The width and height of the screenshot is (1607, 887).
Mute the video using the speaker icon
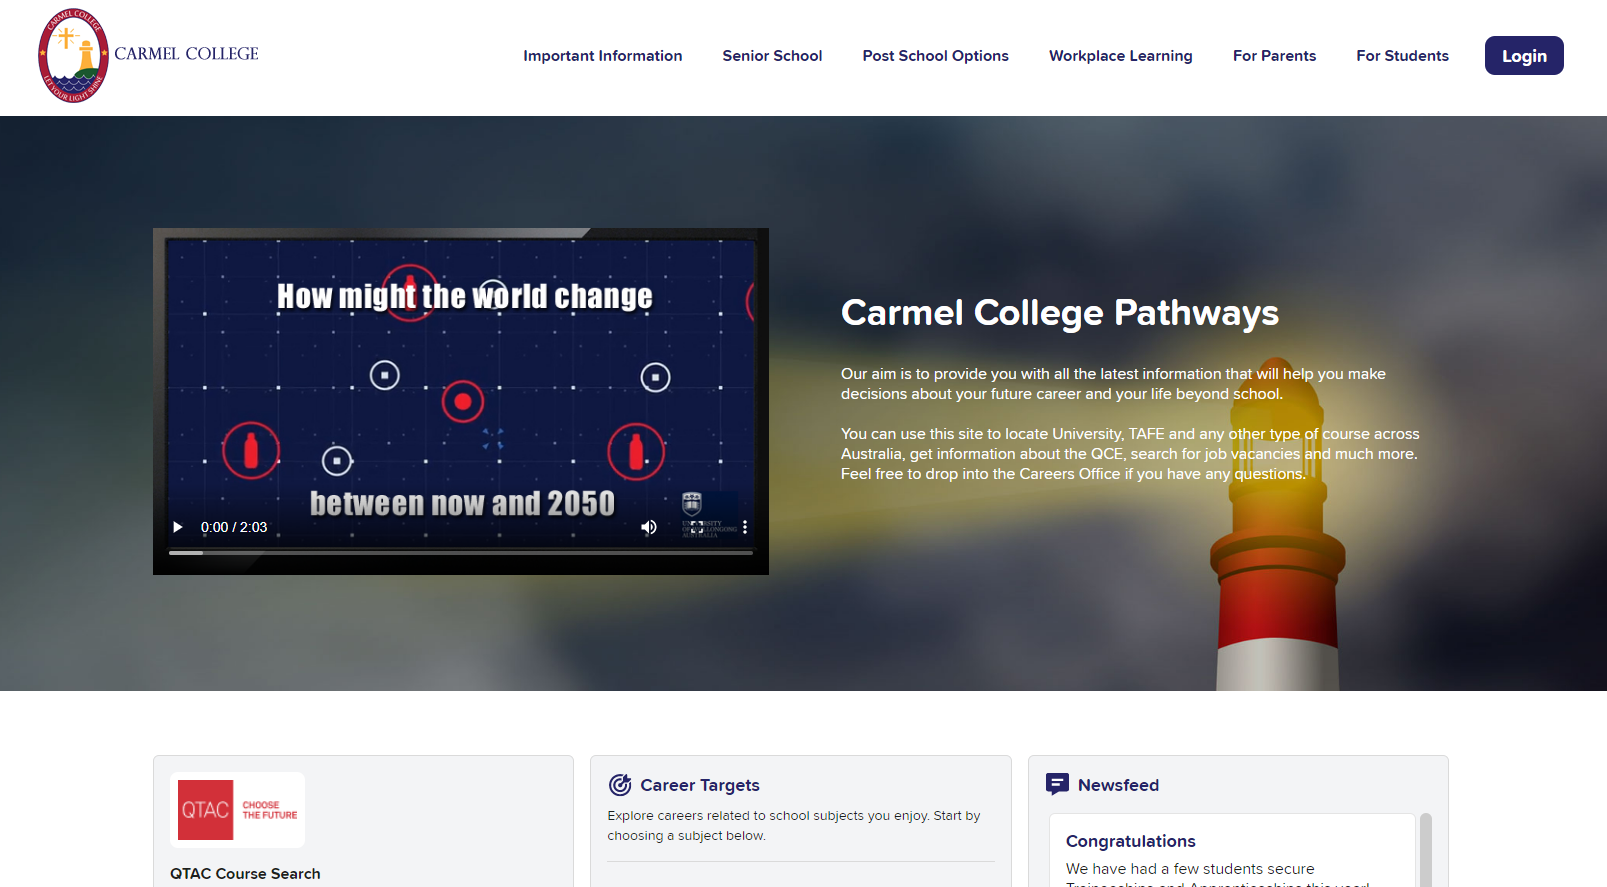(649, 527)
